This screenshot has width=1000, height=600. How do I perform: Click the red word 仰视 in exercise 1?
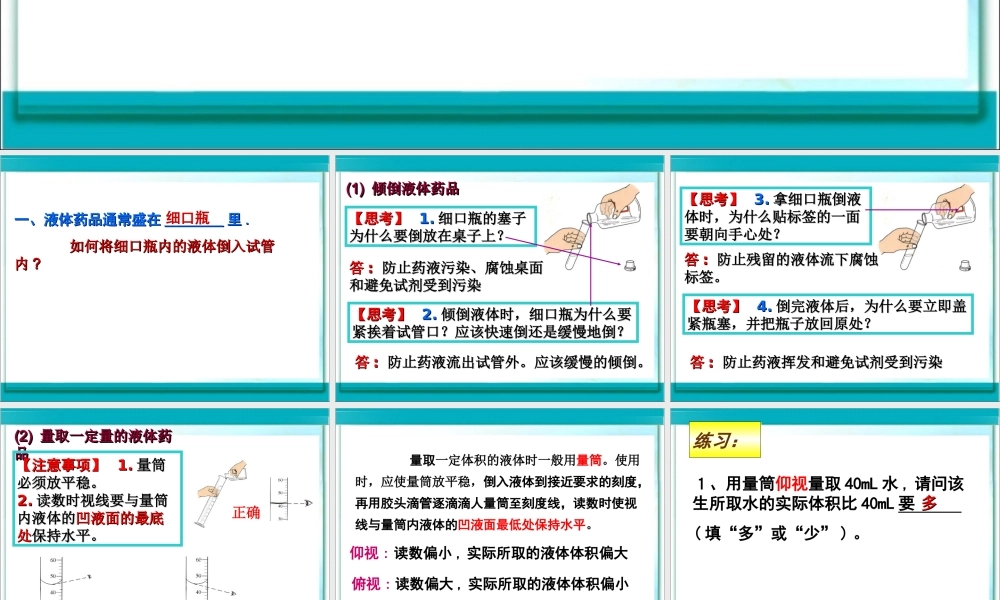[x=791, y=484]
